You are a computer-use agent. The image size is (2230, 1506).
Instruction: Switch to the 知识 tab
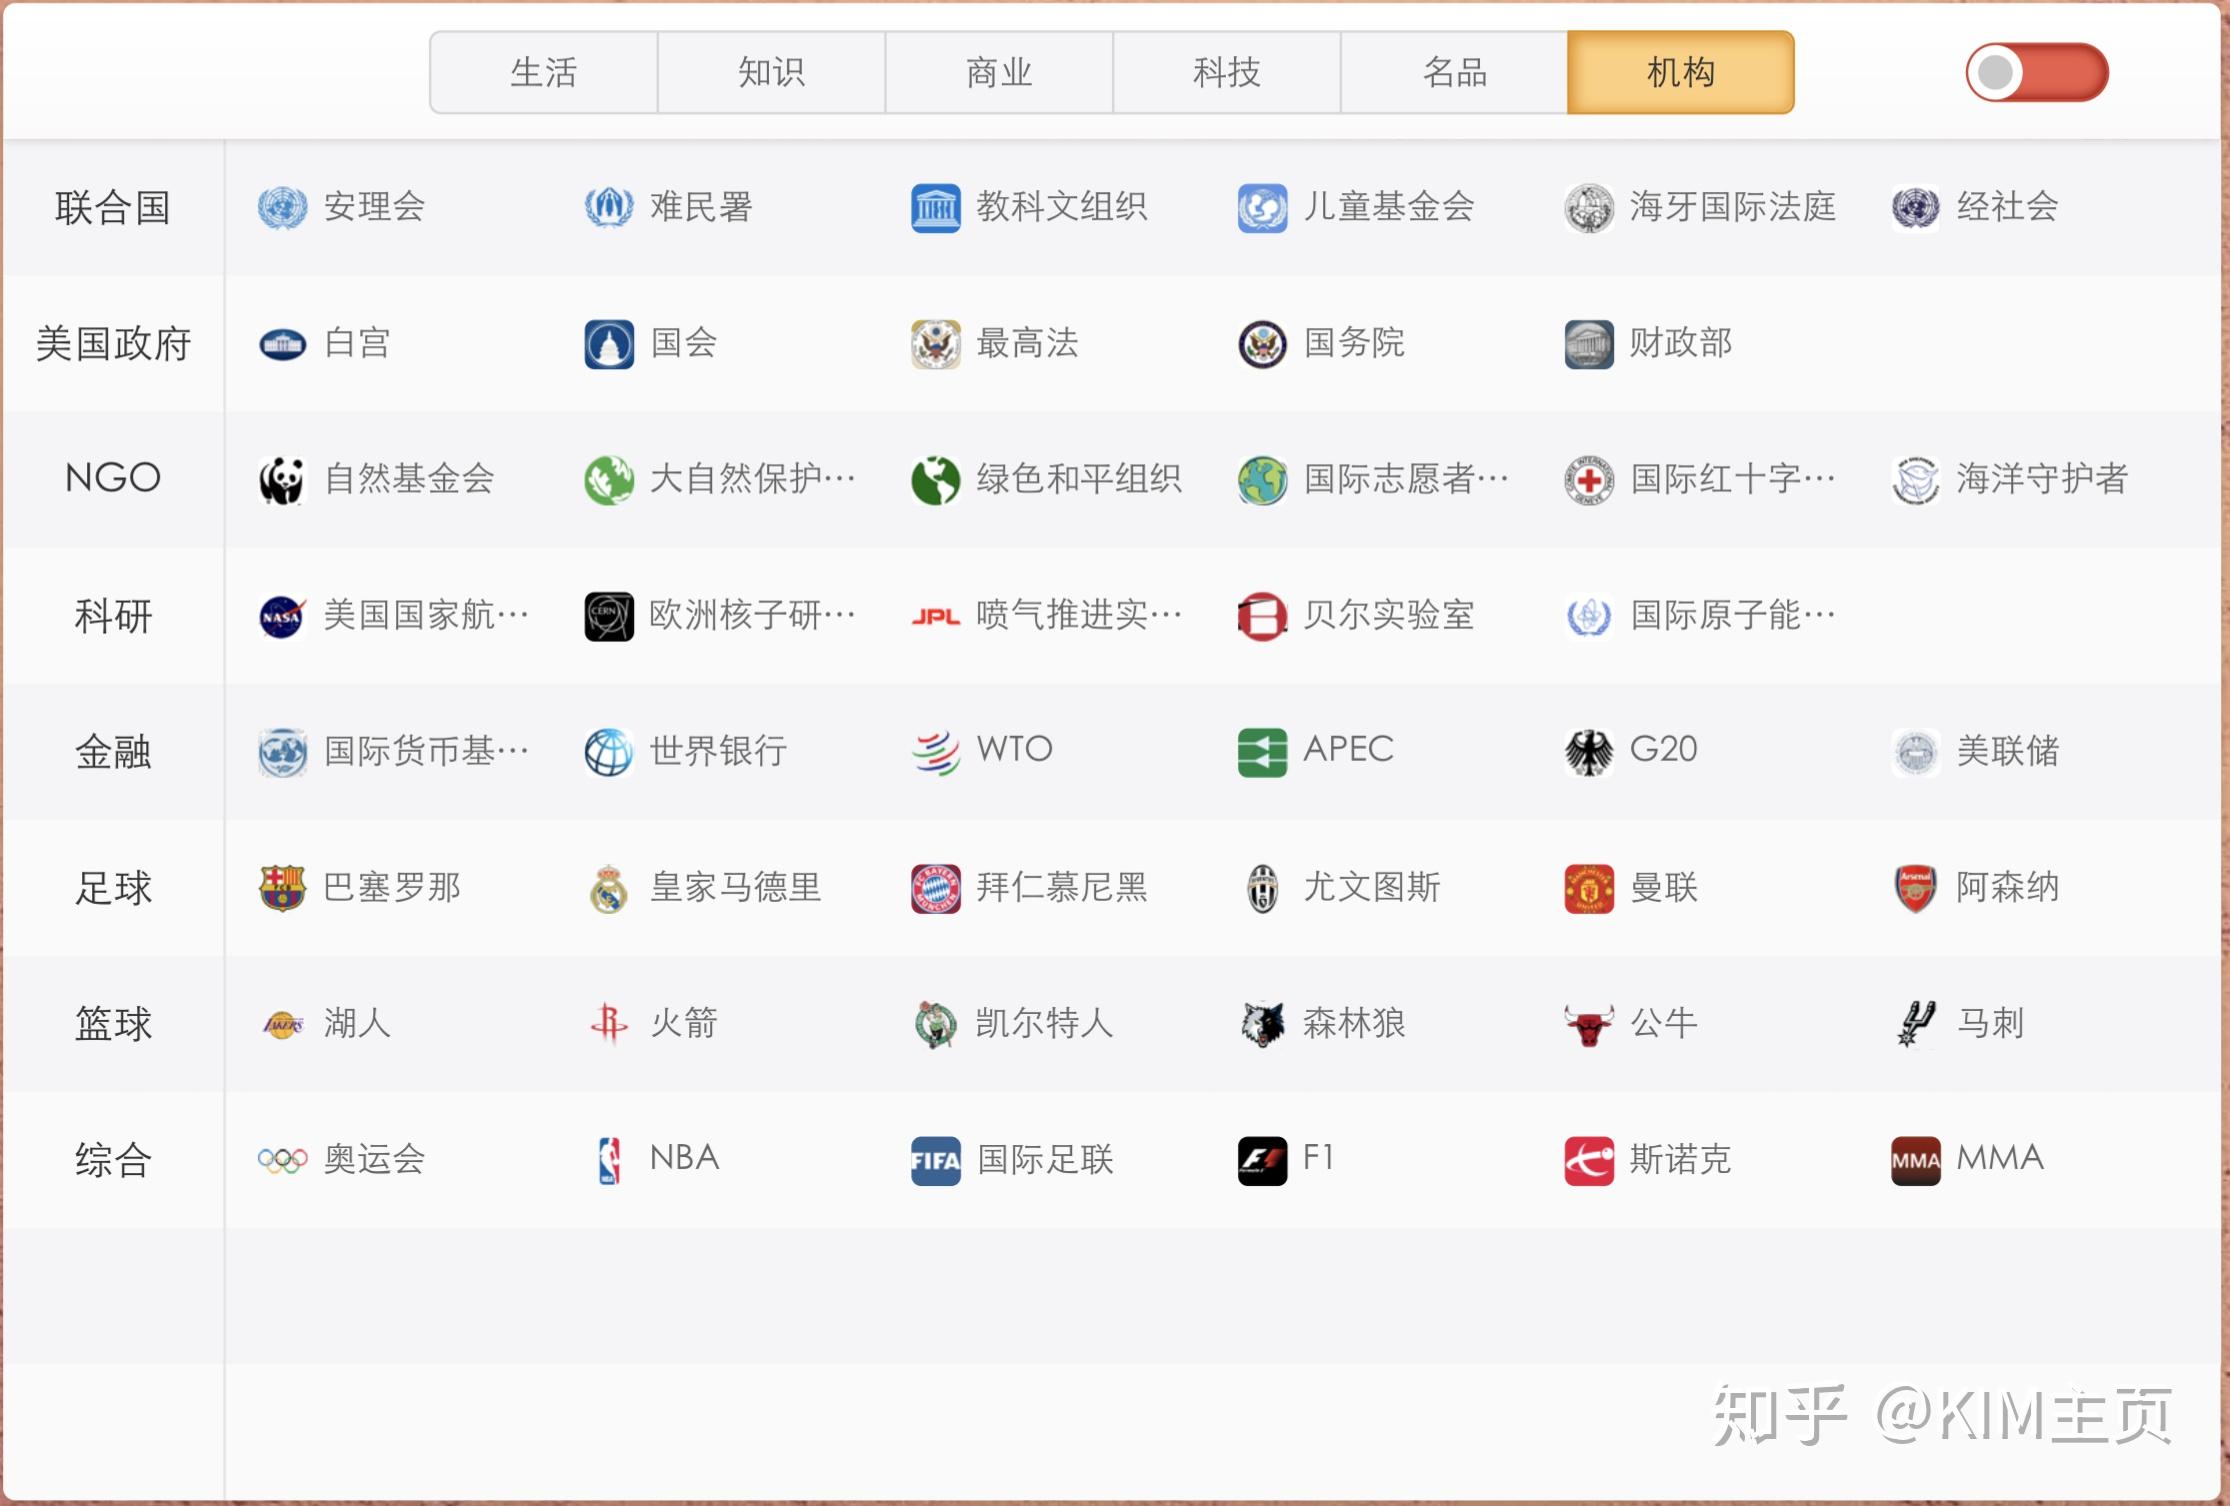(x=771, y=72)
